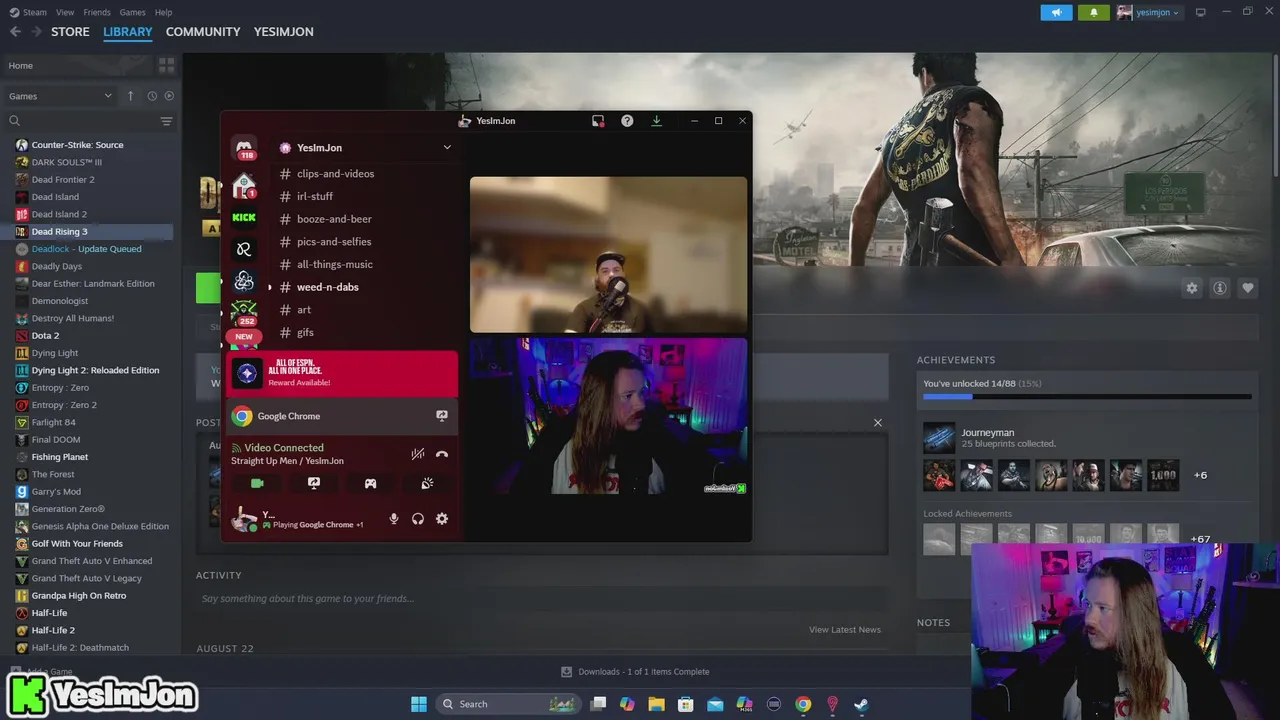The image size is (1280, 720).
Task: Deafen audio with Discord headphones icon
Action: [x=418, y=519]
